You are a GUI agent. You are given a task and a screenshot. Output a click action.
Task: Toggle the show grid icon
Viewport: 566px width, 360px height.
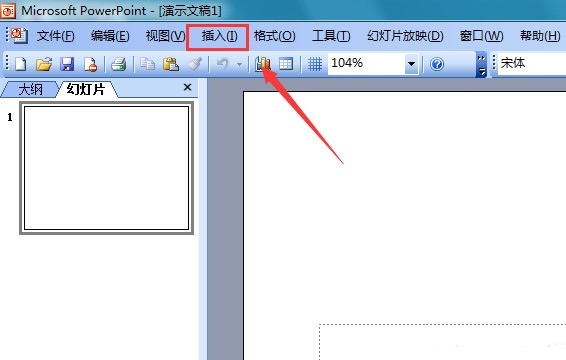point(315,64)
